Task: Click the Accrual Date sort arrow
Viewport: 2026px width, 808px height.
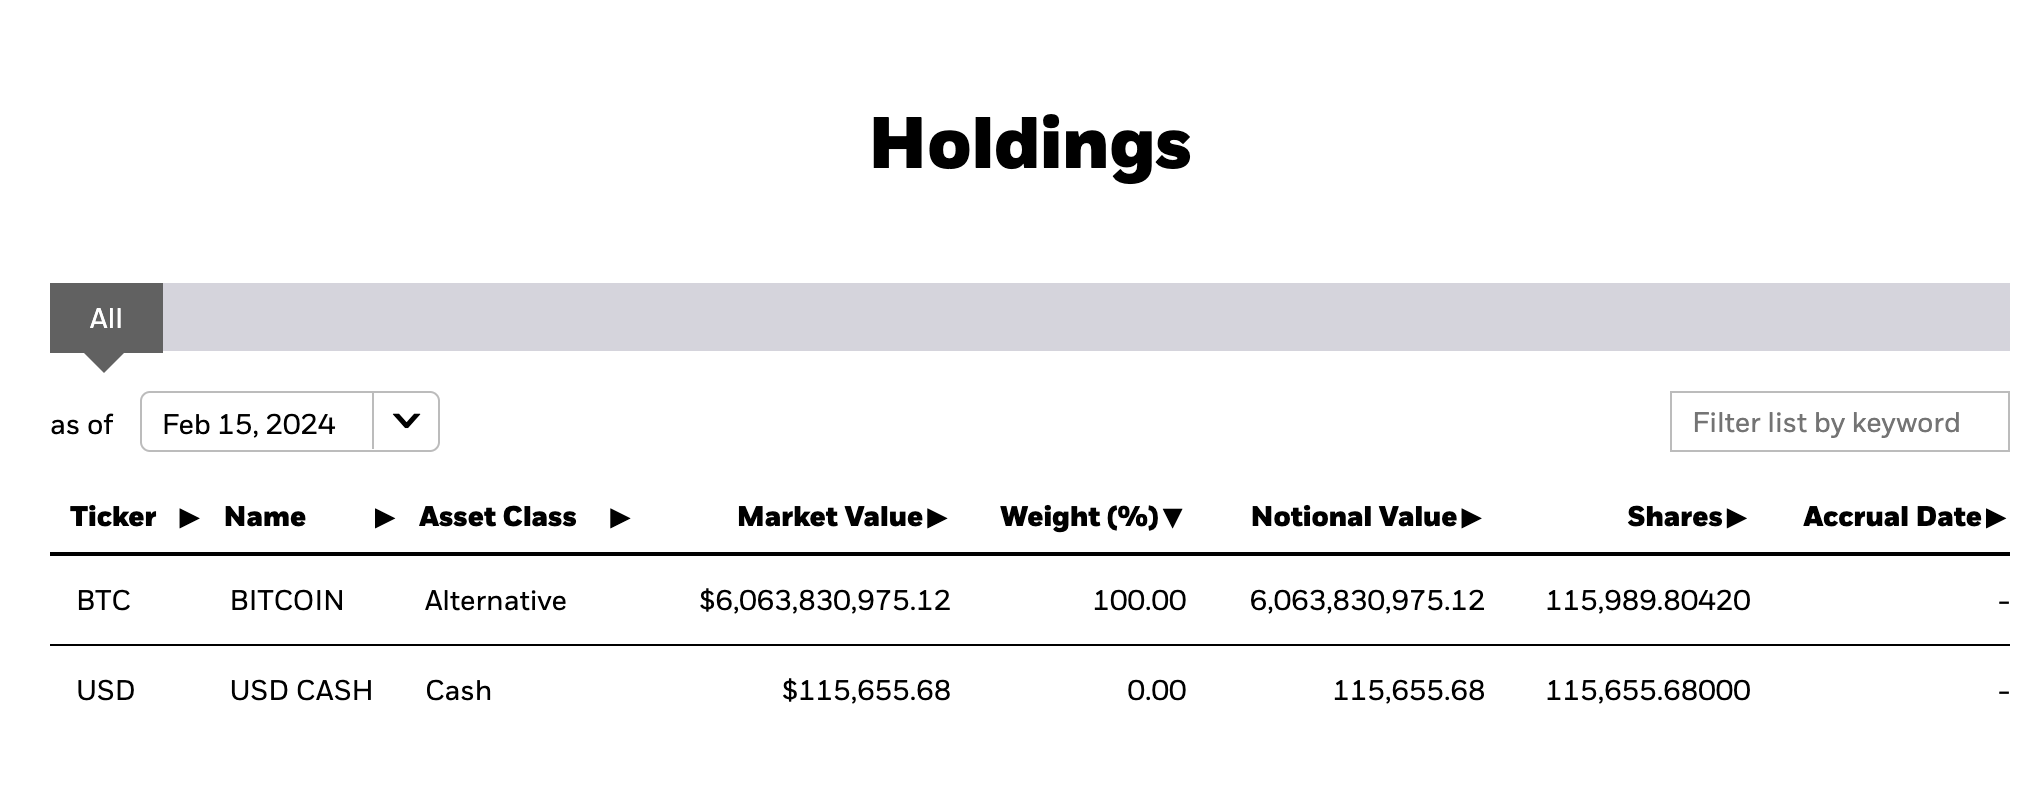Action: [x=1995, y=518]
